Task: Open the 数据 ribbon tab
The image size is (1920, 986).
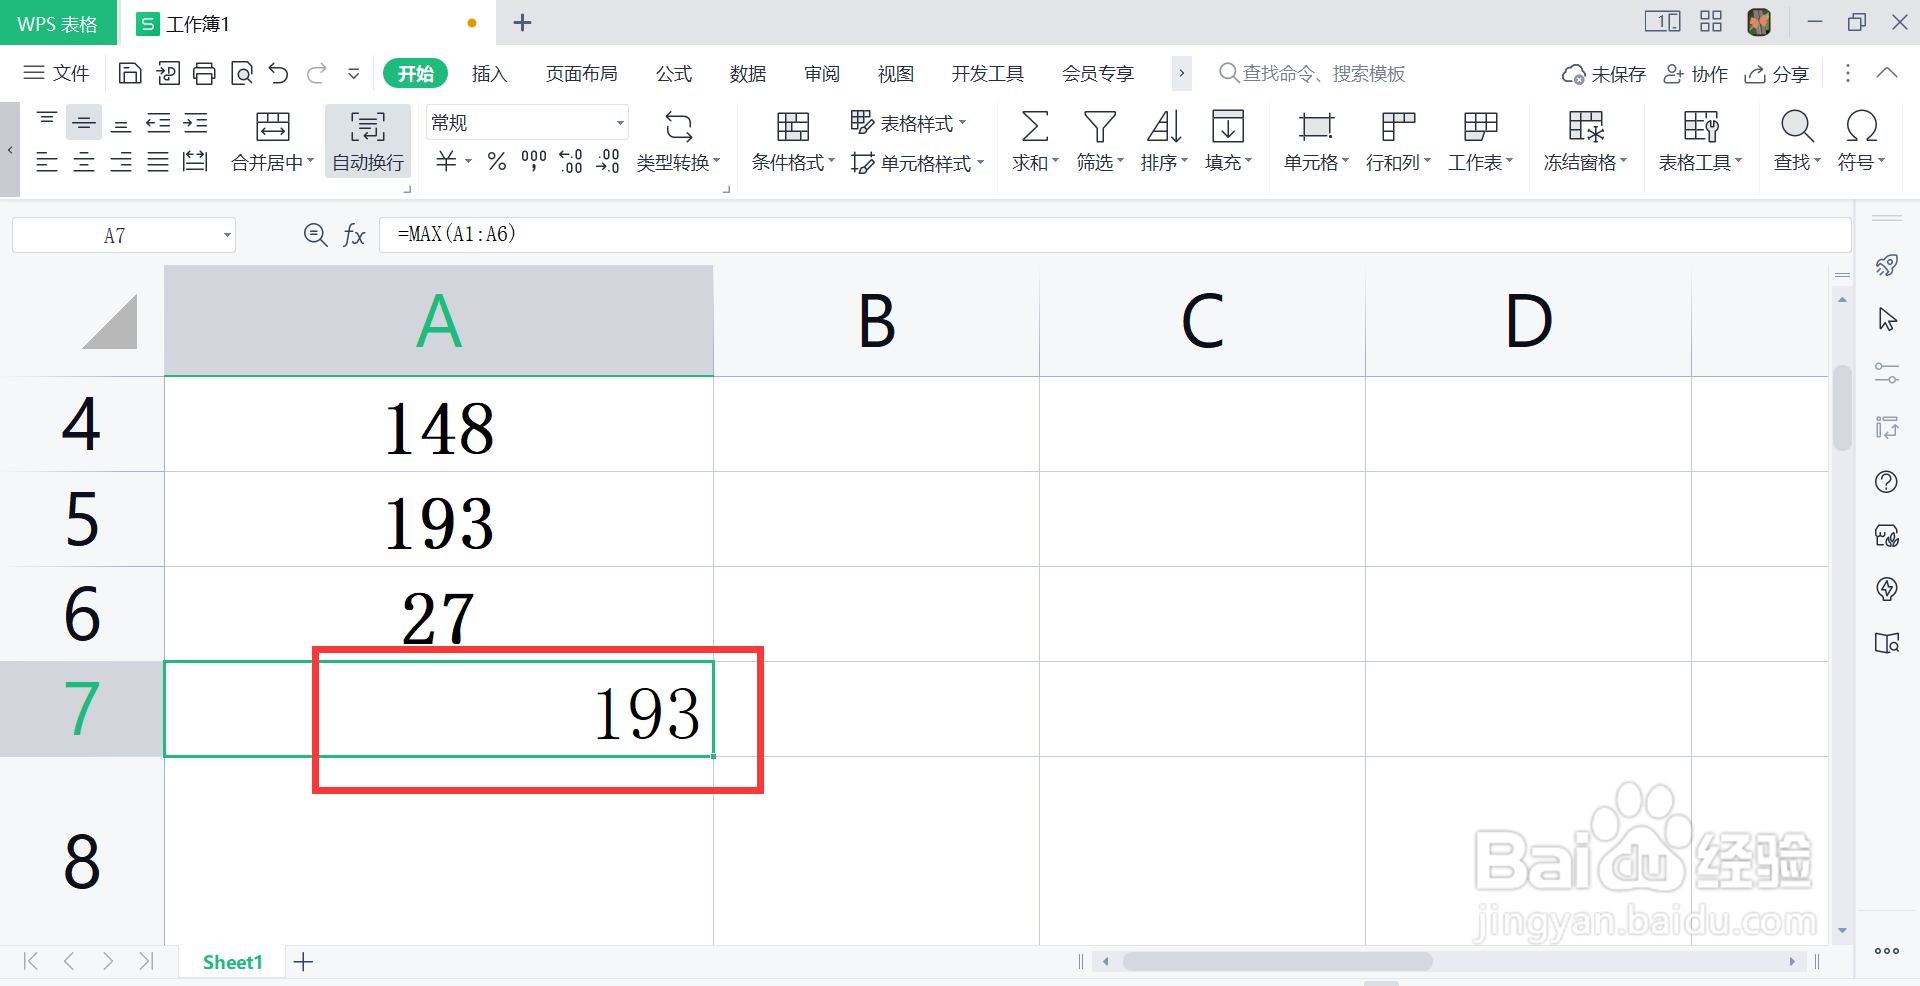Action: coord(747,73)
